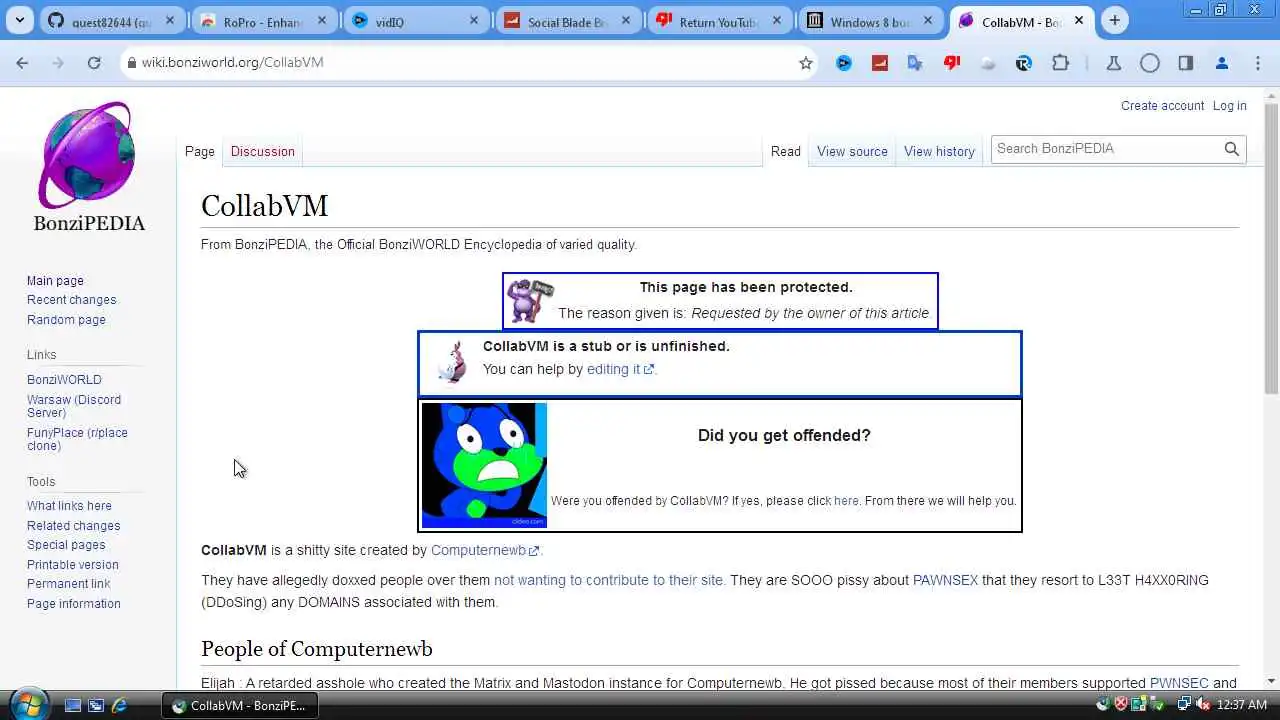Viewport: 1280px width, 720px height.
Task: Click the grey cloud extension icon
Action: tap(988, 62)
